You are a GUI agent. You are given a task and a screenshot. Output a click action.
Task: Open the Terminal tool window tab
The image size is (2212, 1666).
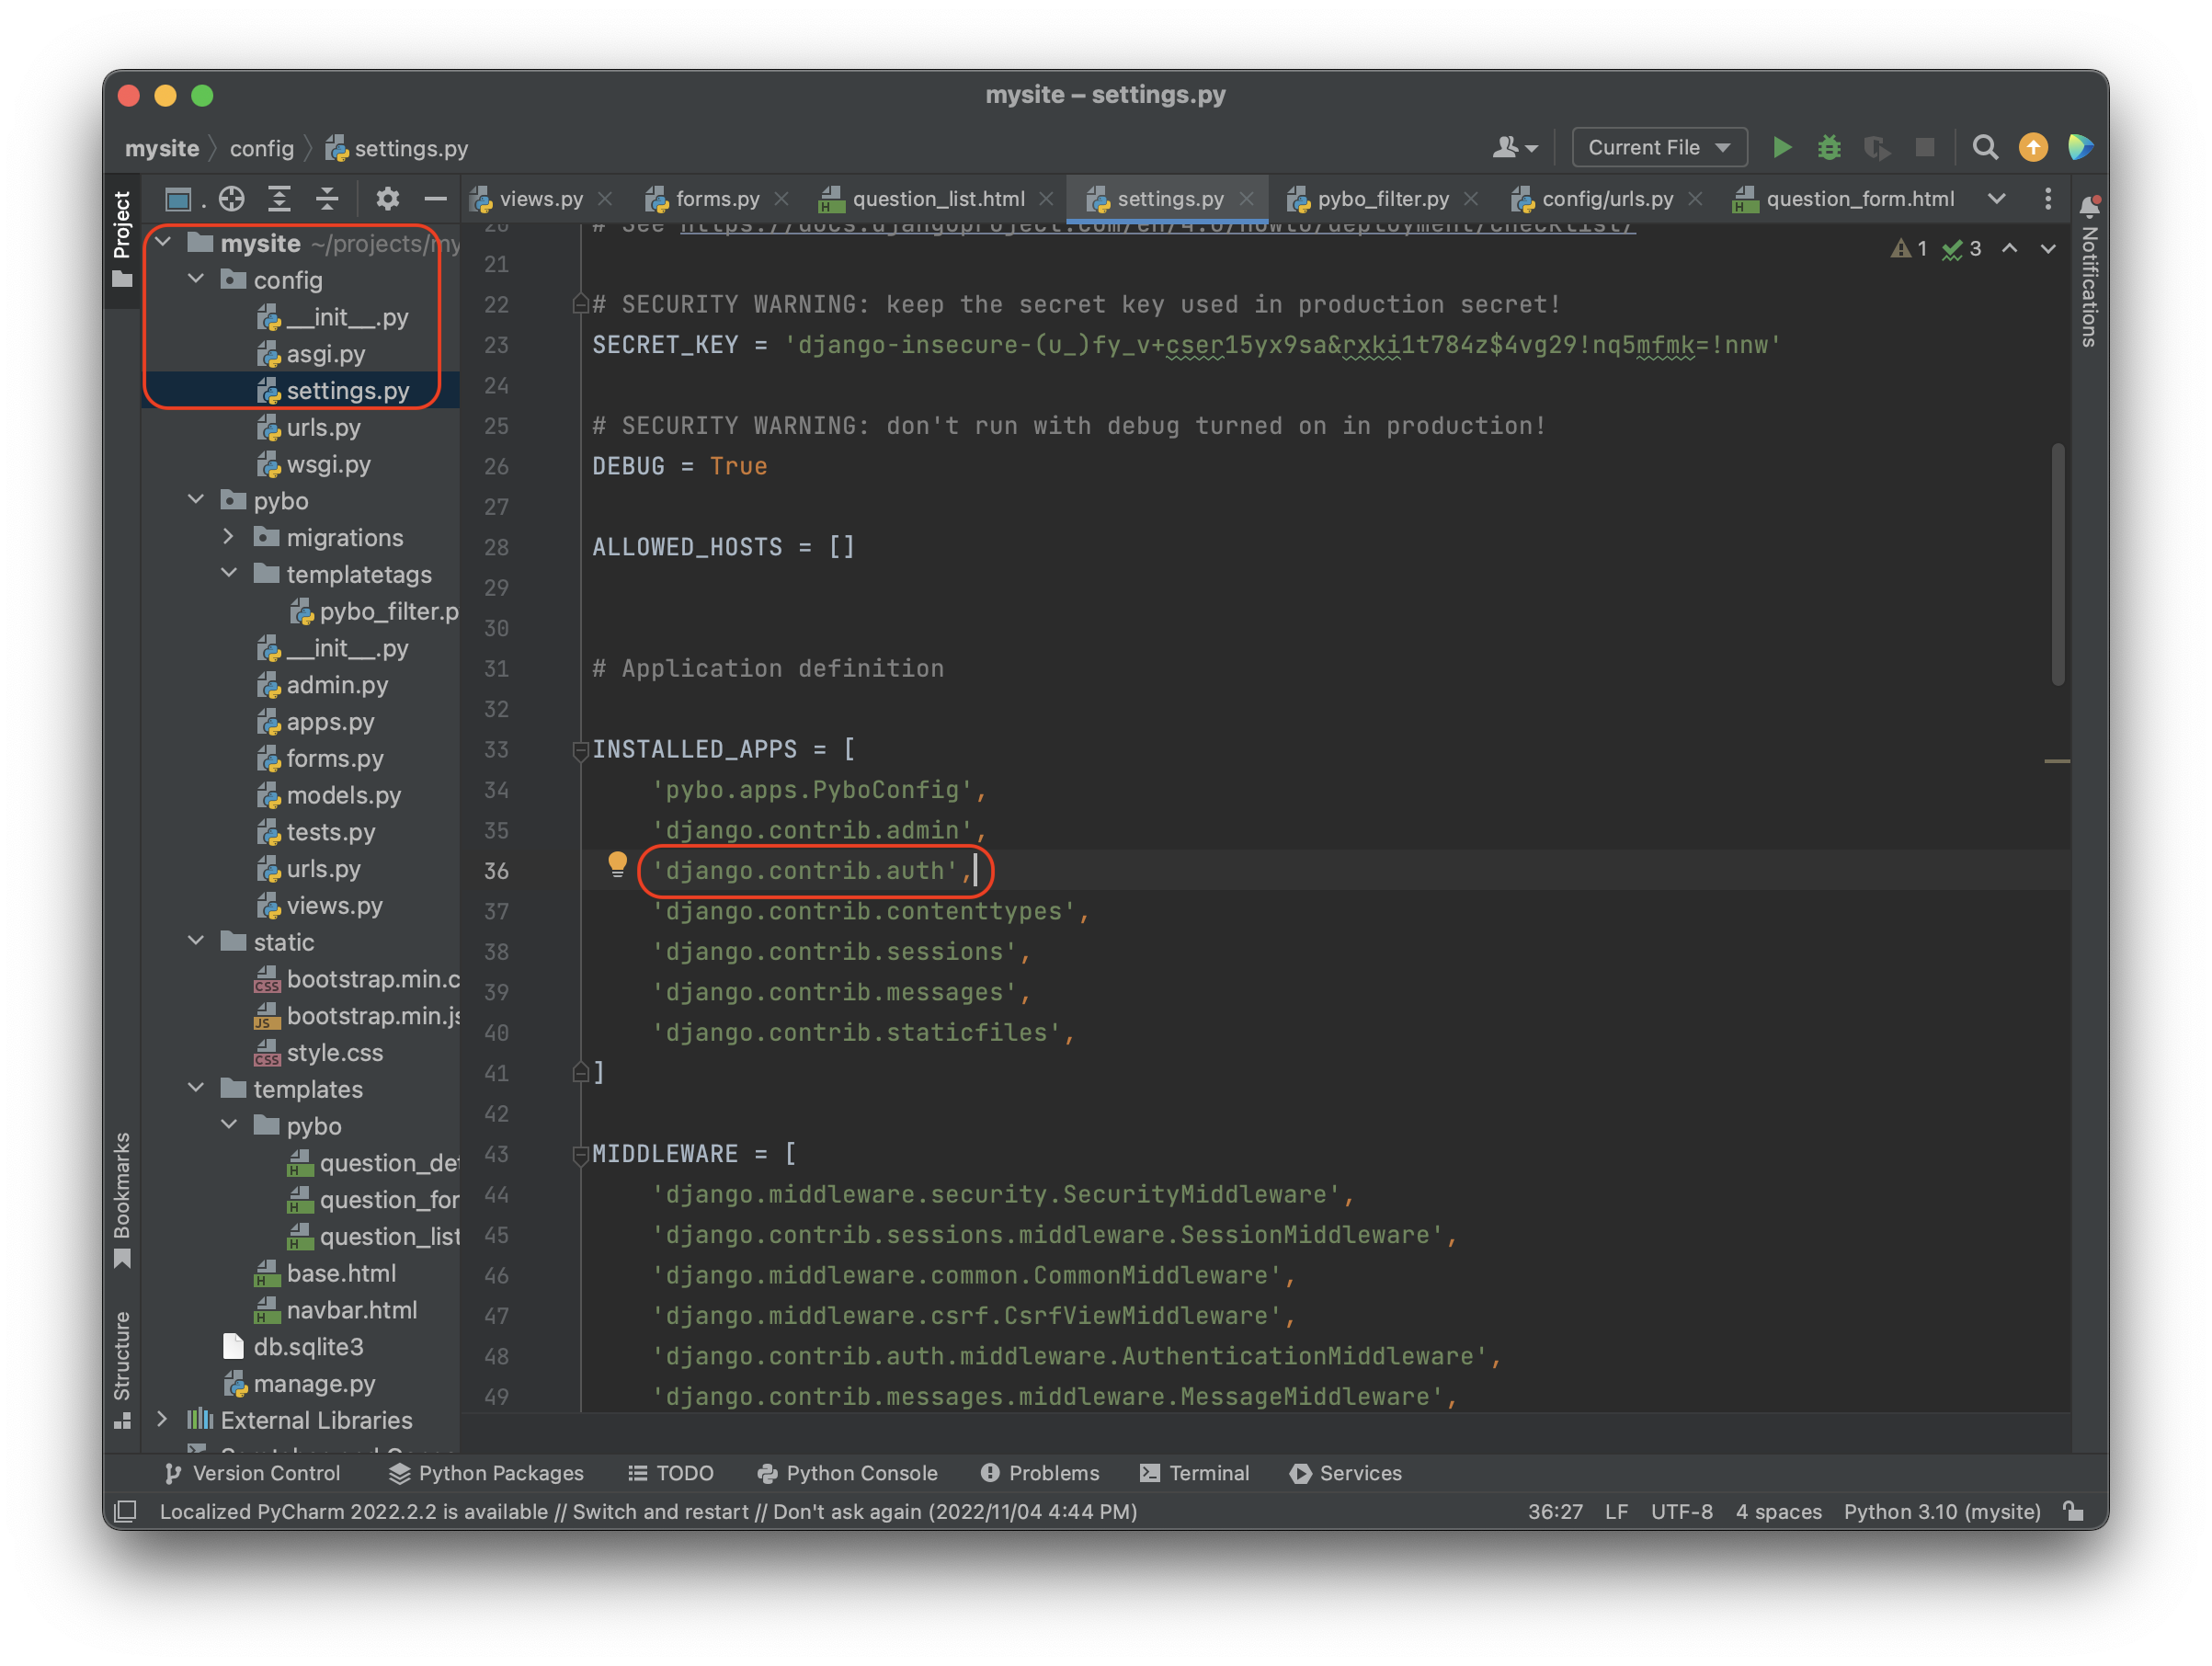point(1195,1473)
